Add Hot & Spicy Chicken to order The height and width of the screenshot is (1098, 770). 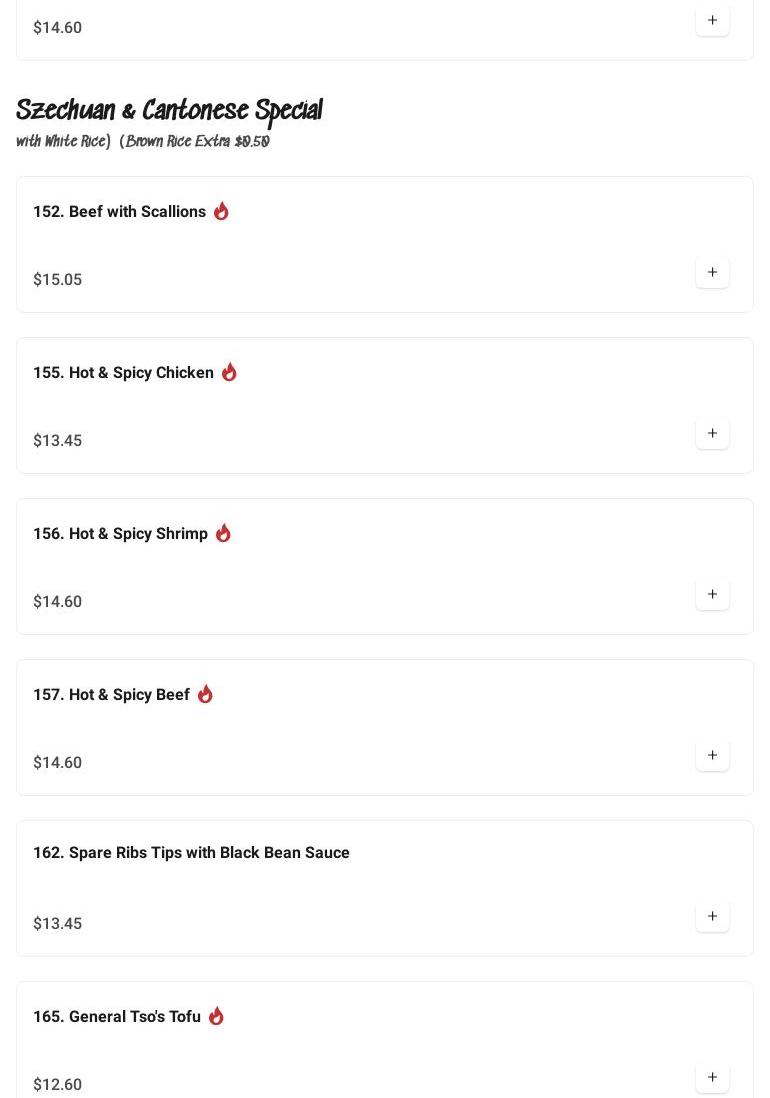[712, 434]
